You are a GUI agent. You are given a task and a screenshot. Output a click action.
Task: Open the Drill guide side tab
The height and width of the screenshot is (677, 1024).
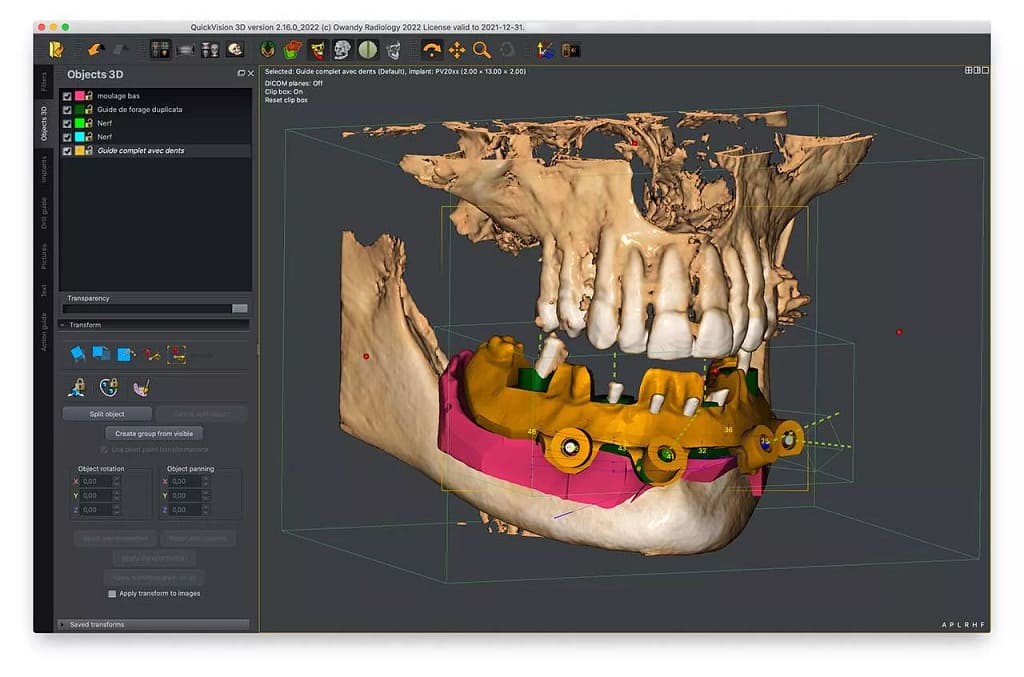click(44, 212)
